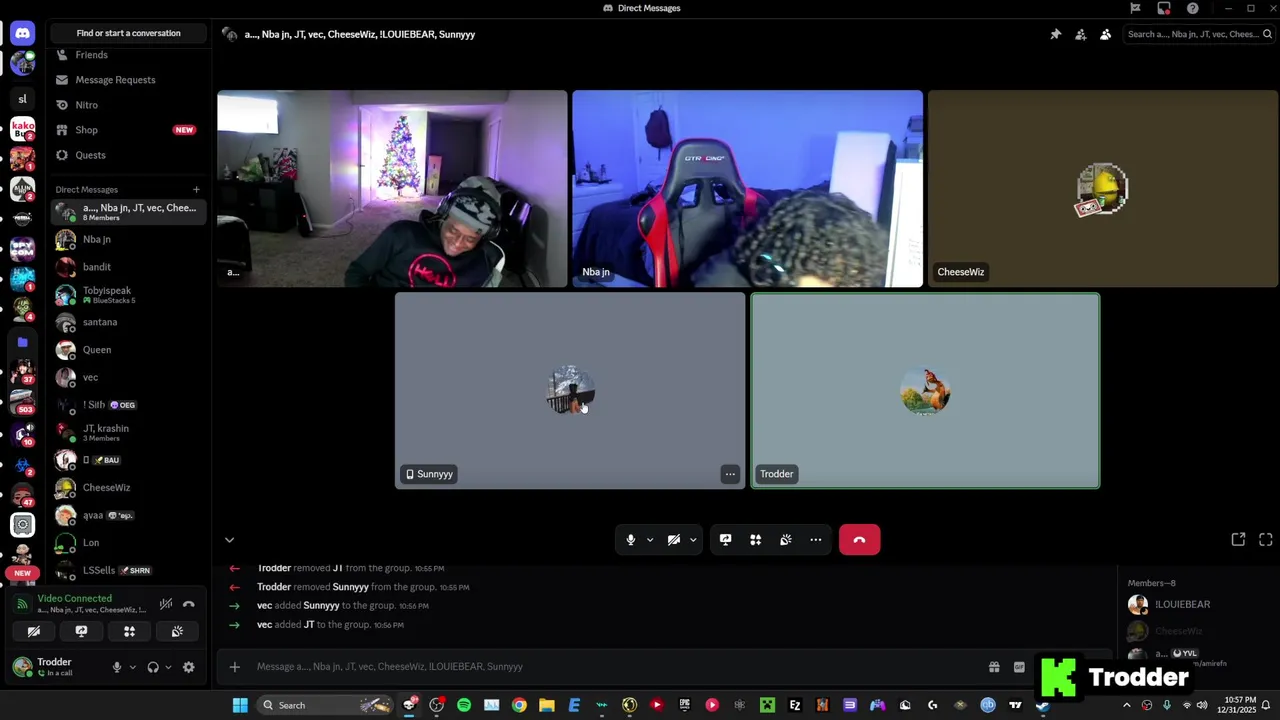Open the checkpoint flag icon in title bar
The image size is (1280, 720).
pos(1135,8)
